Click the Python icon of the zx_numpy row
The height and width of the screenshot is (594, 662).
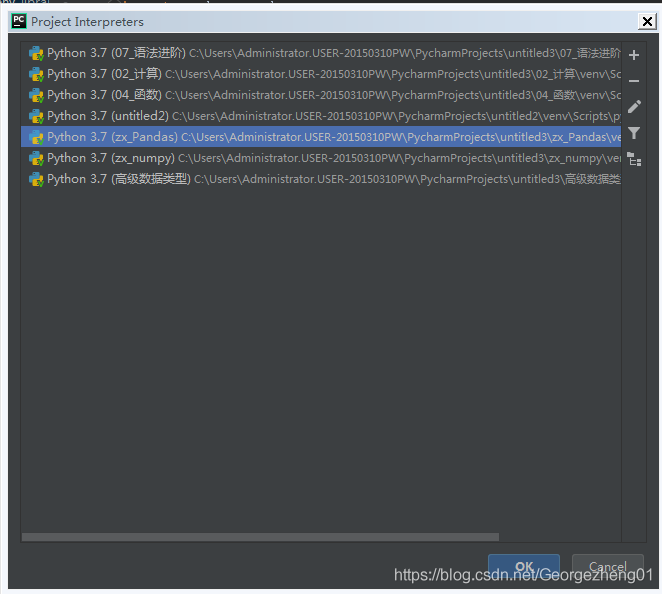coord(36,158)
